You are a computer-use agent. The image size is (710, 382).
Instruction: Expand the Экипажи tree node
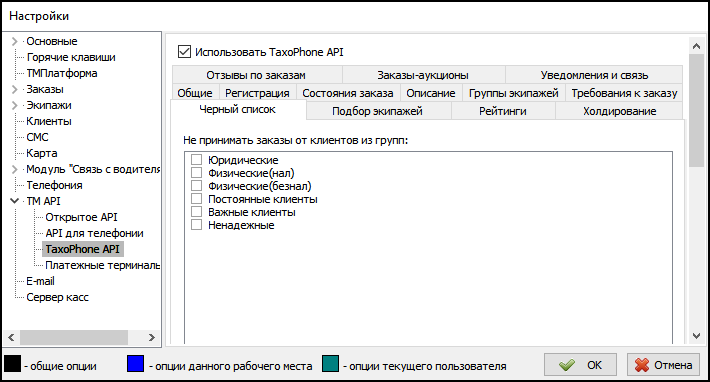click(x=14, y=105)
